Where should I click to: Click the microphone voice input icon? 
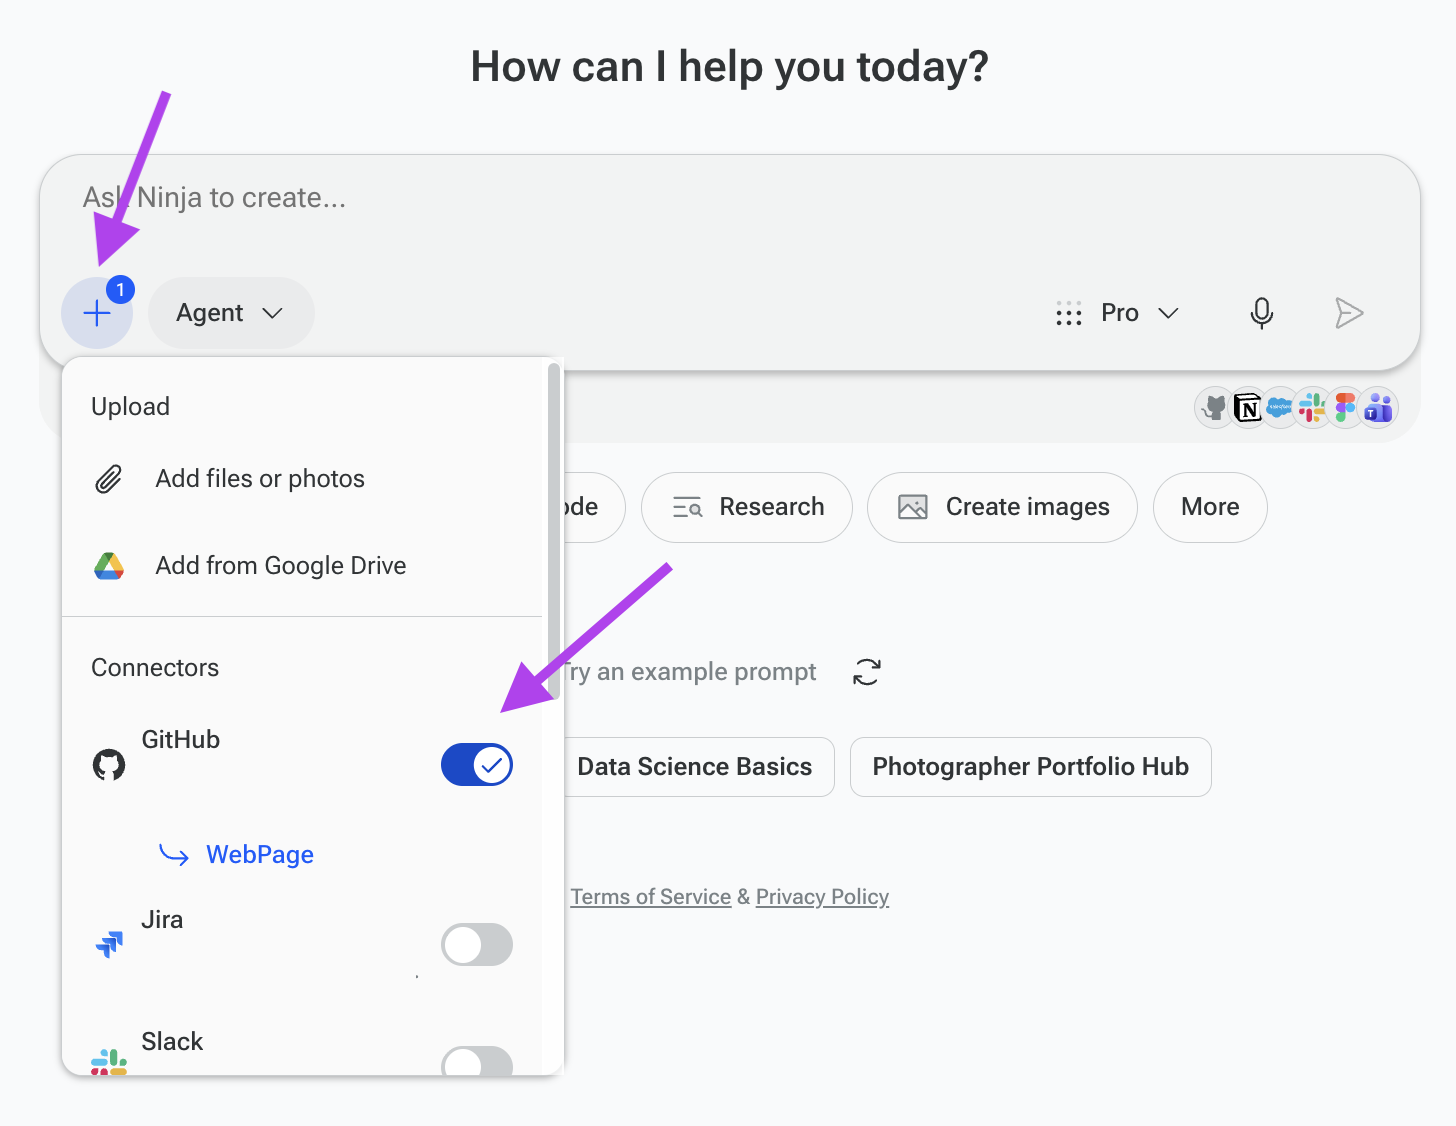coord(1262,313)
